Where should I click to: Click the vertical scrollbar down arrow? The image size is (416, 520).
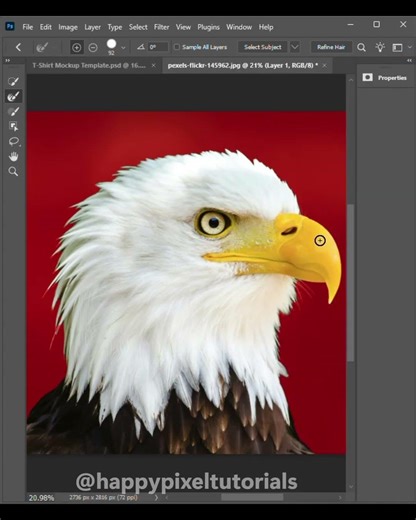pyautogui.click(x=351, y=487)
